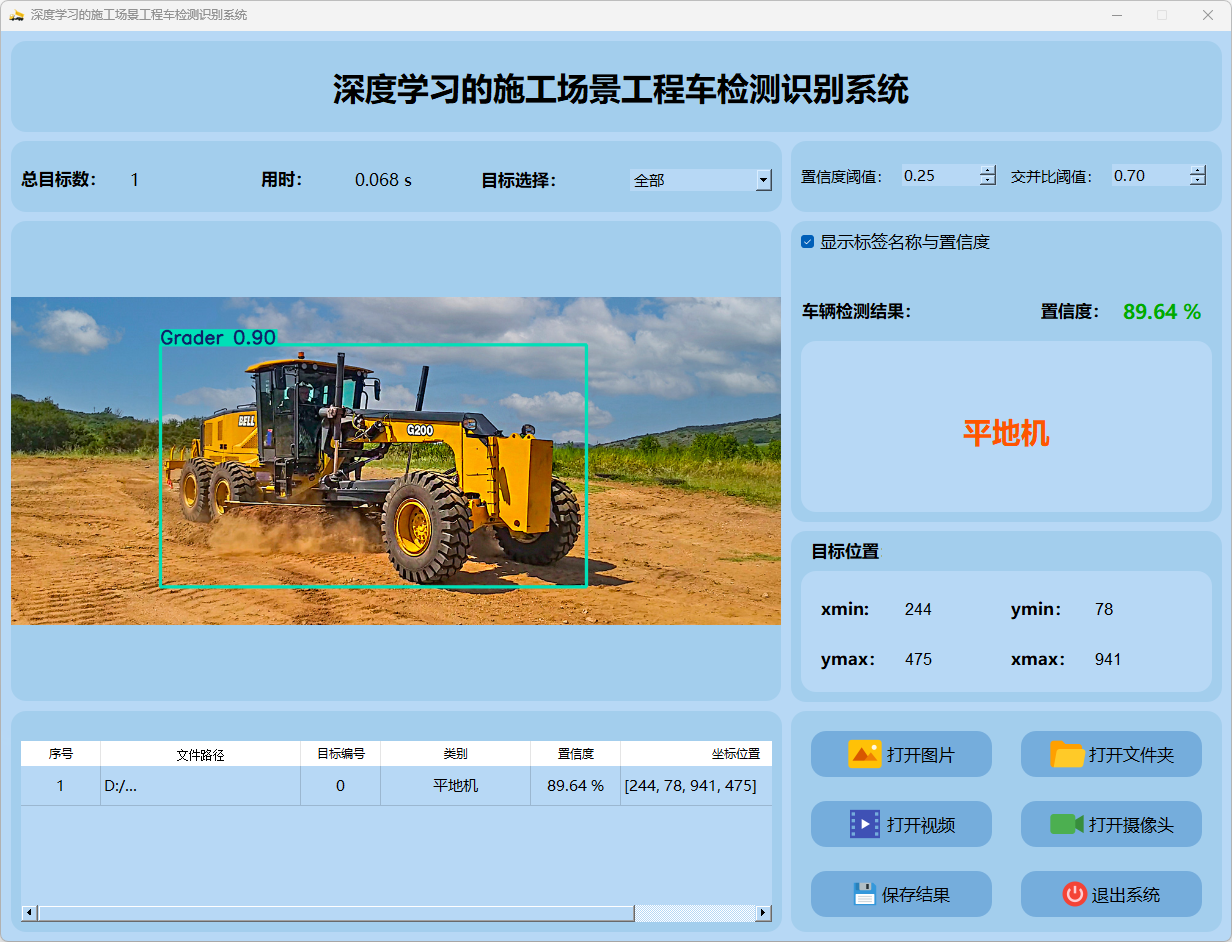Click the 文件路径 column header
Screen dimensions: 1232x942
pyautogui.click(x=200, y=754)
